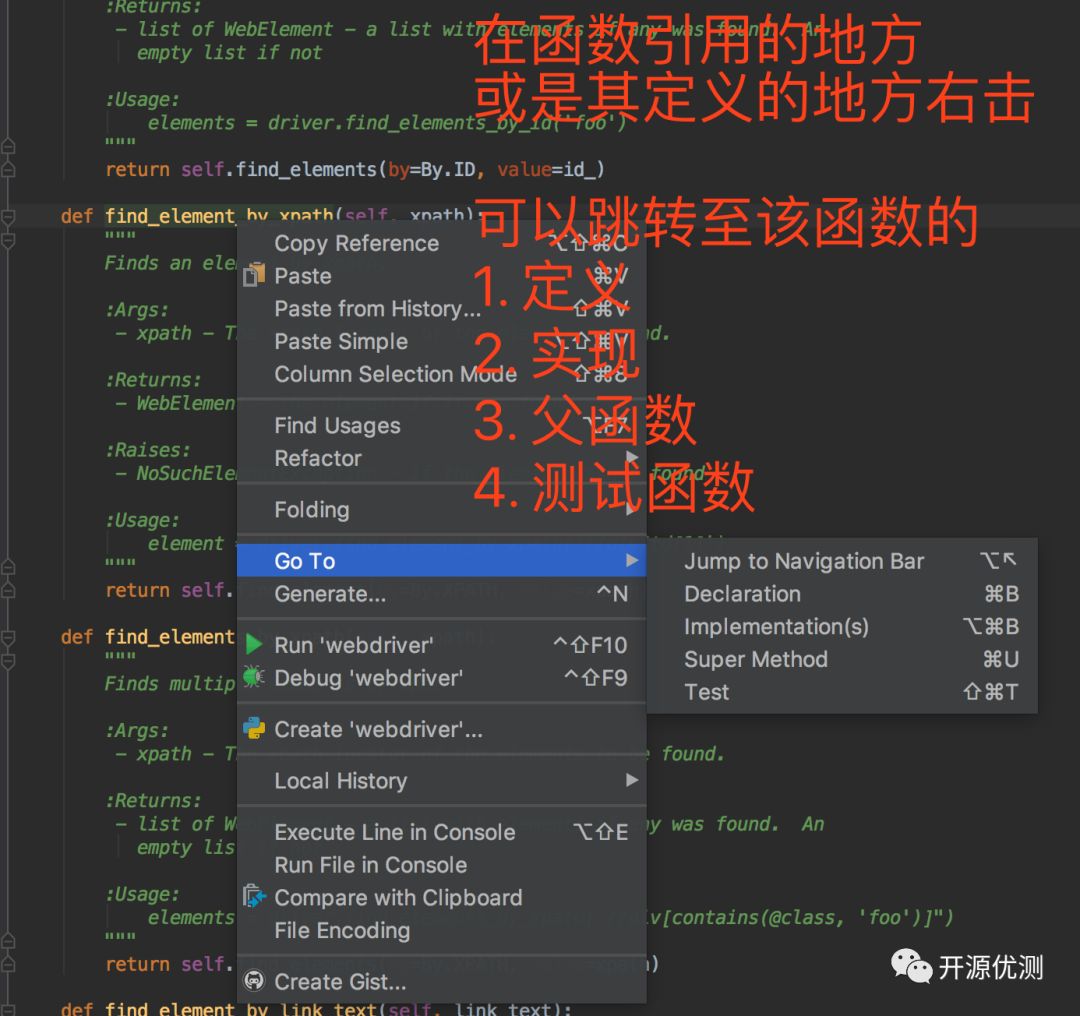Toggle fold marker beside the last return self. line
Screen dimensions: 1080x1016
8,964
